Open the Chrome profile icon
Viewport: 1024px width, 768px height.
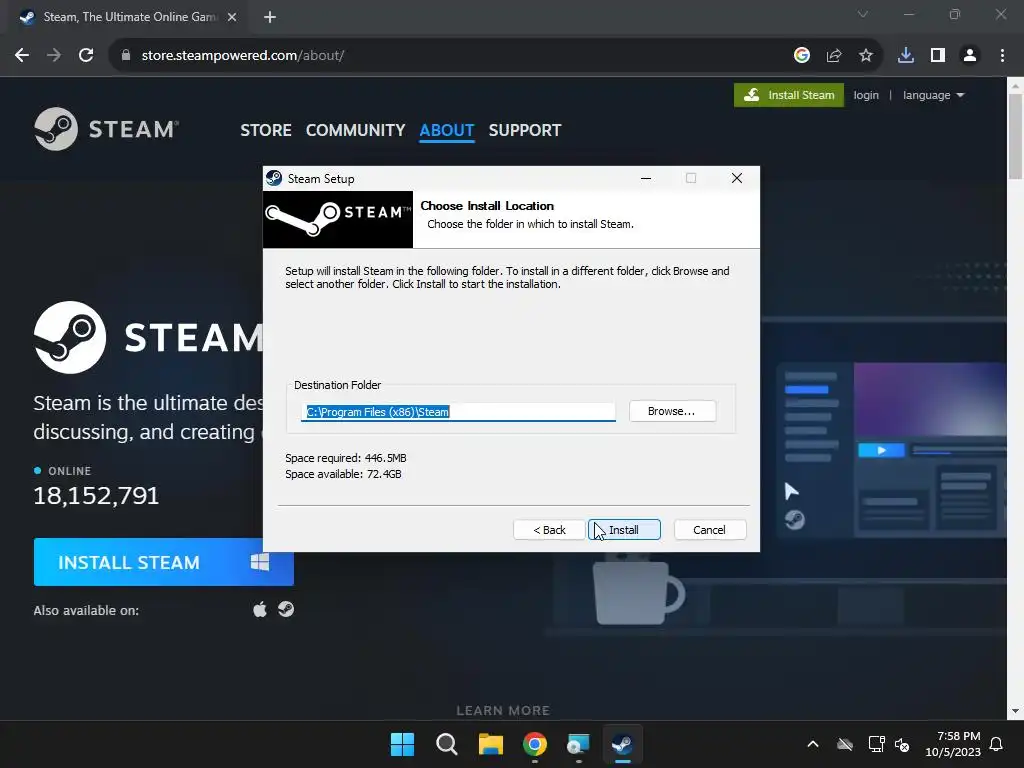pyautogui.click(x=970, y=56)
